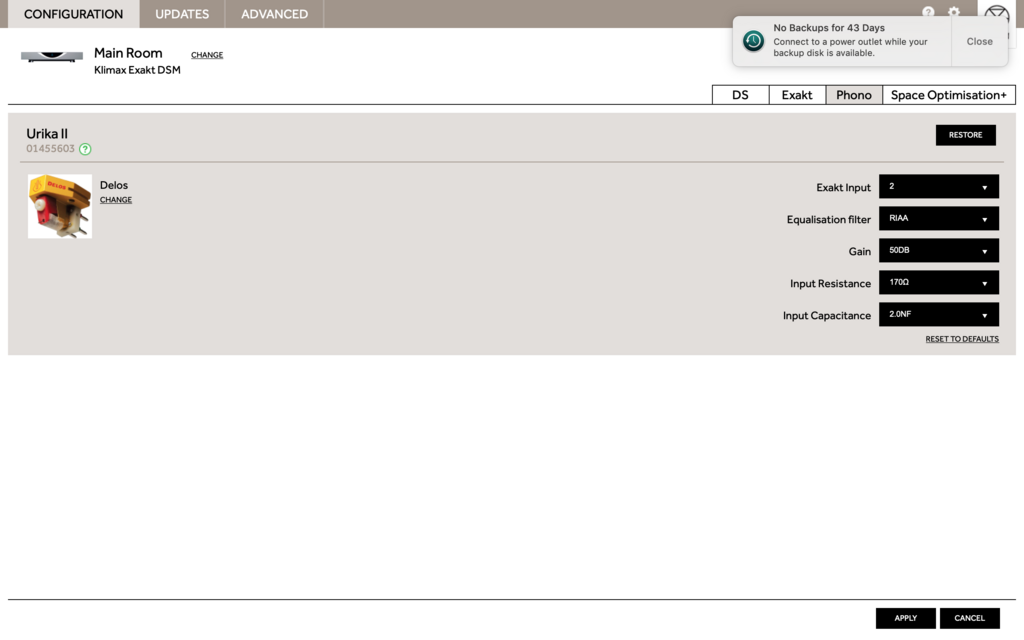Image resolution: width=1024 pixels, height=640 pixels.
Task: Switch to the Configuration tab
Action: (x=73, y=14)
